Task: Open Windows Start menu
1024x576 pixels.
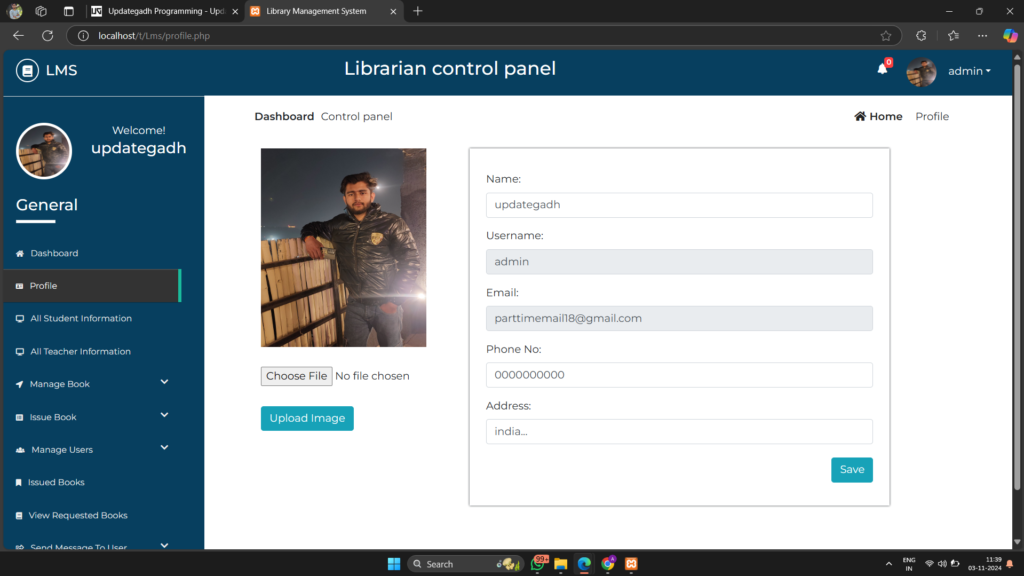Action: click(x=394, y=564)
